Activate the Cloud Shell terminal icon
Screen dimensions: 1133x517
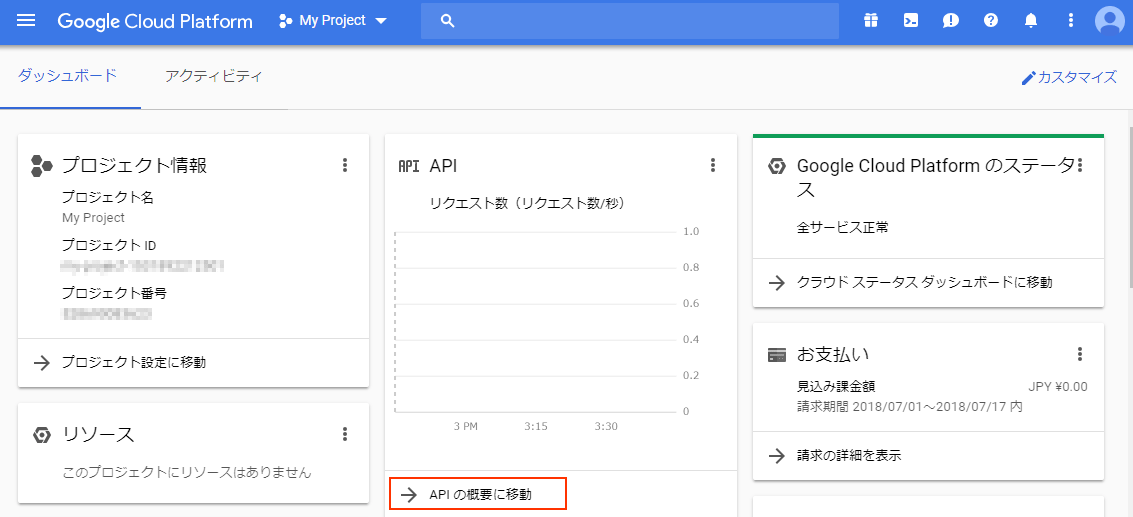point(911,21)
